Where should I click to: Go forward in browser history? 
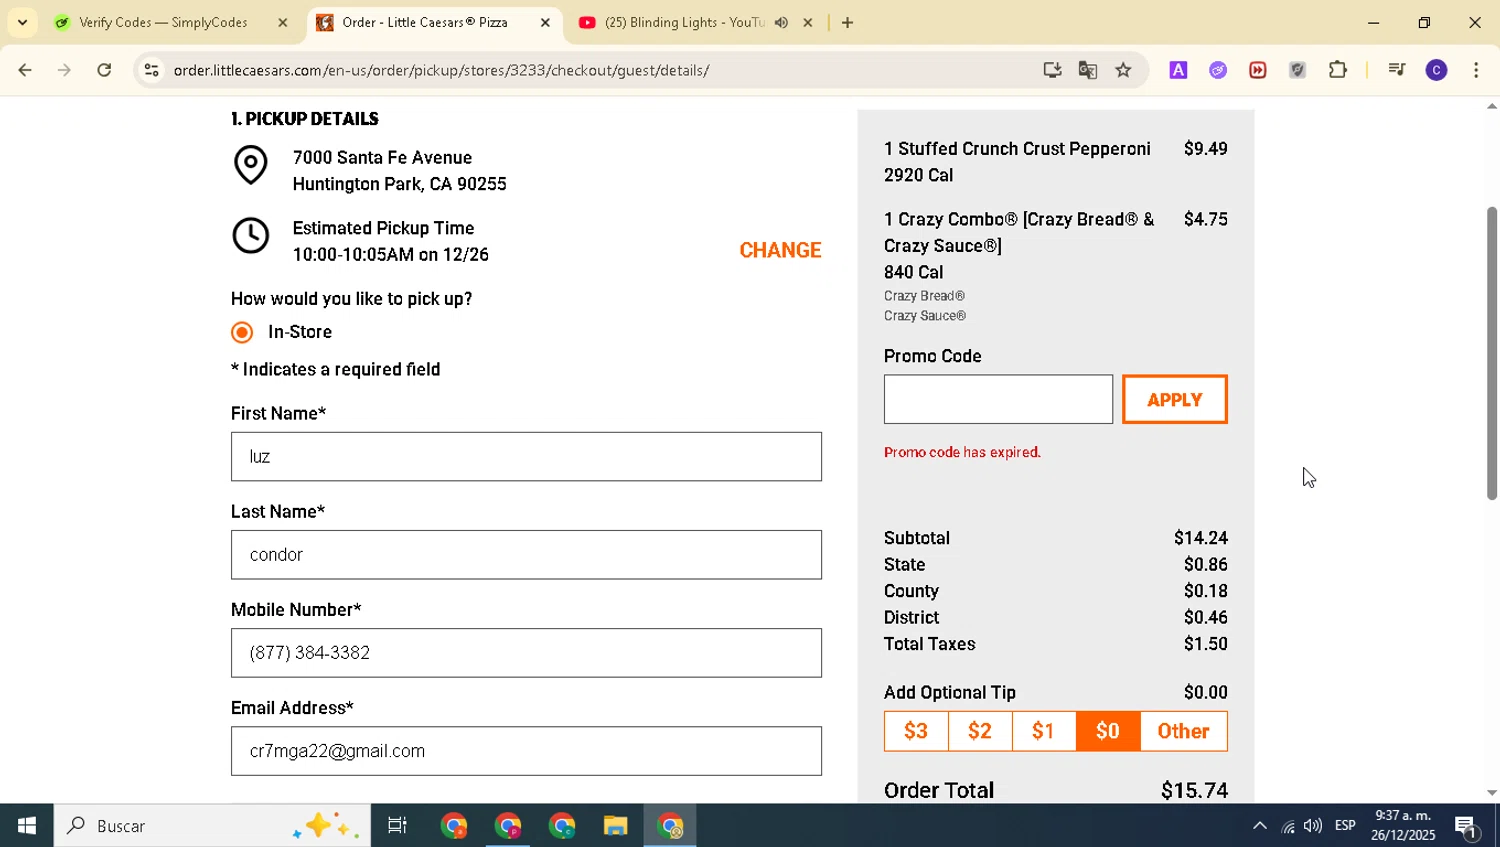pyautogui.click(x=64, y=70)
